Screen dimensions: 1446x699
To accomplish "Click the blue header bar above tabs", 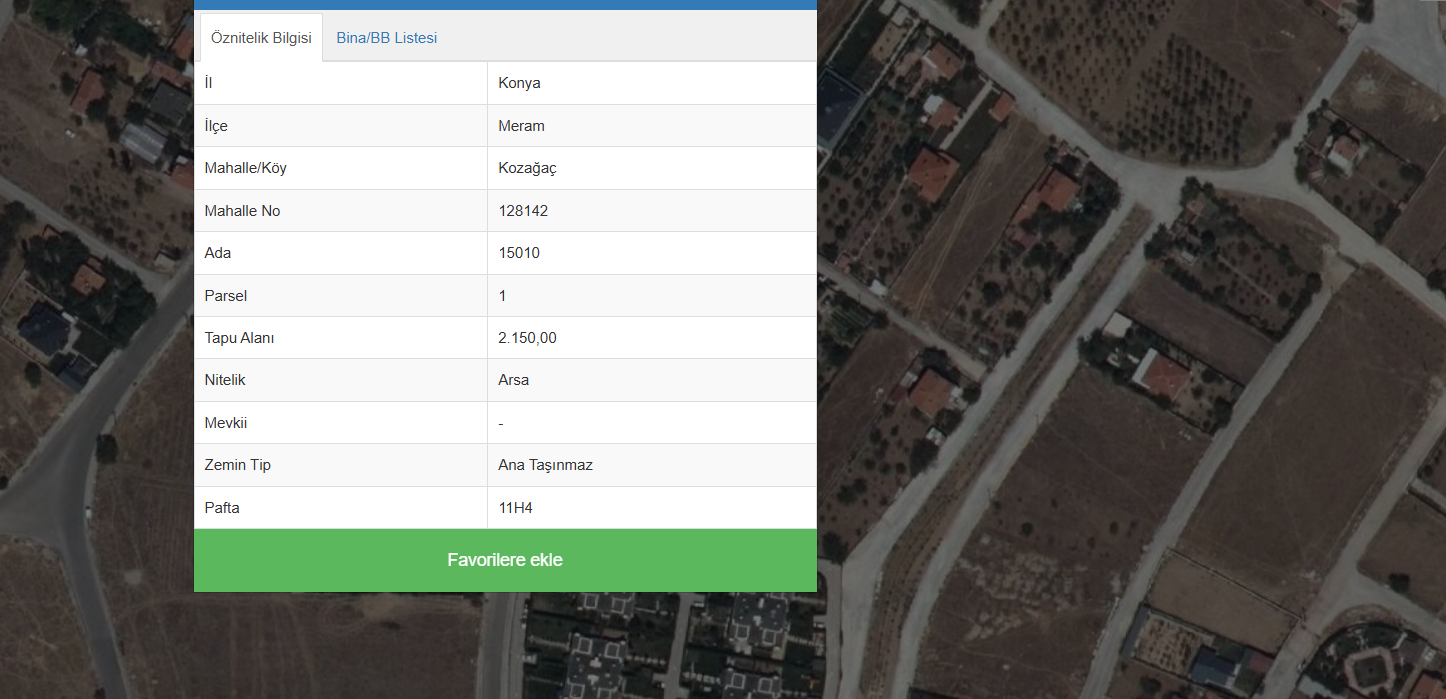I will click(505, 4).
